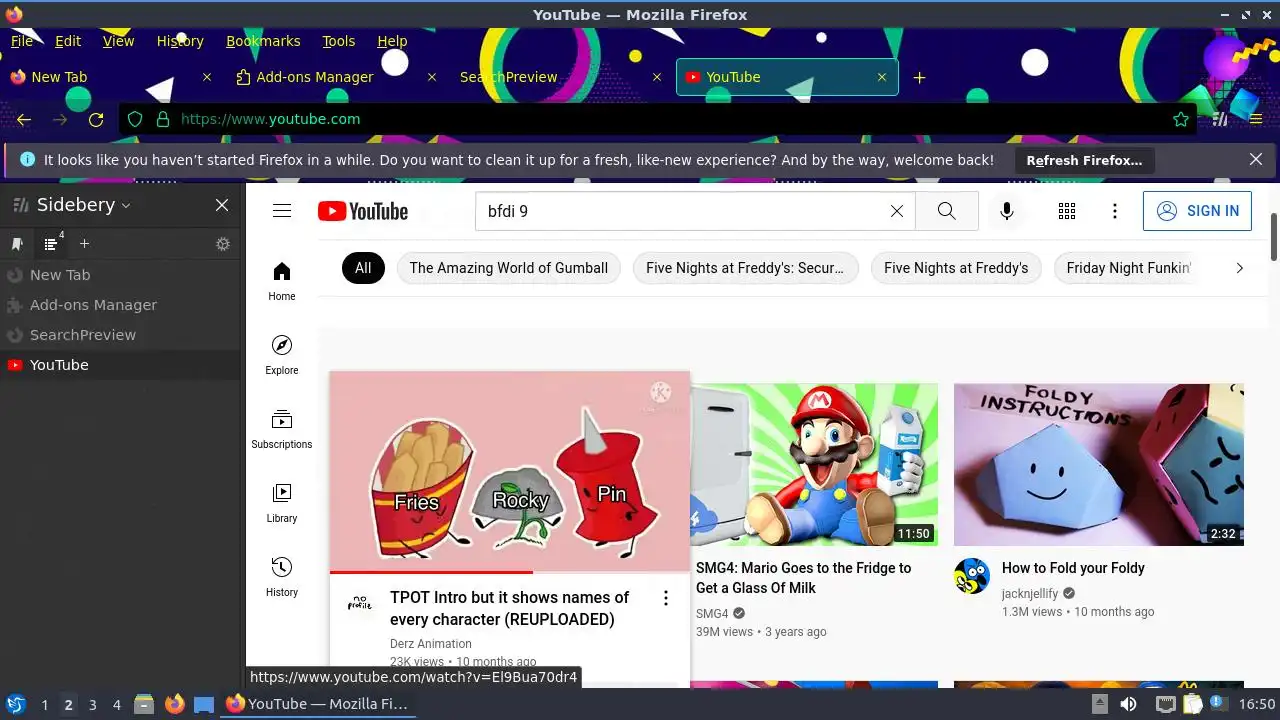The height and width of the screenshot is (720, 1280).
Task: Open Firefox hamburger application menu
Action: [x=1256, y=119]
